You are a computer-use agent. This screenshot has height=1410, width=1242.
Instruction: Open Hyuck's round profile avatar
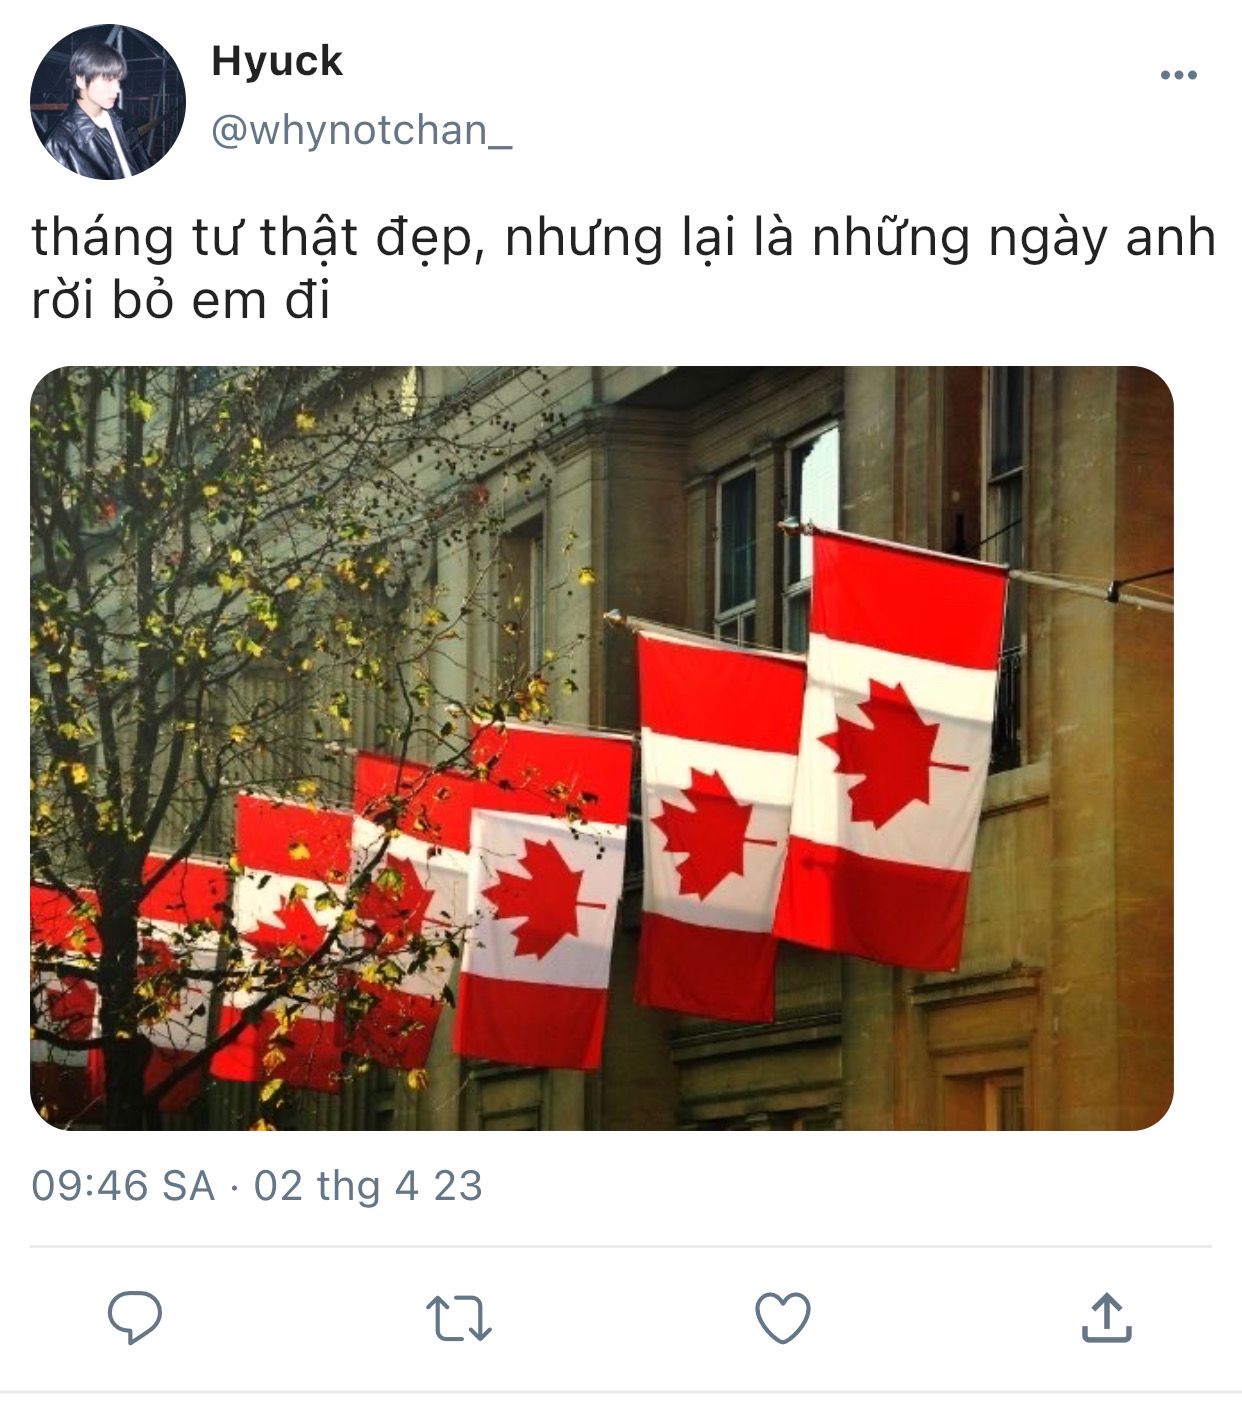[x=108, y=102]
